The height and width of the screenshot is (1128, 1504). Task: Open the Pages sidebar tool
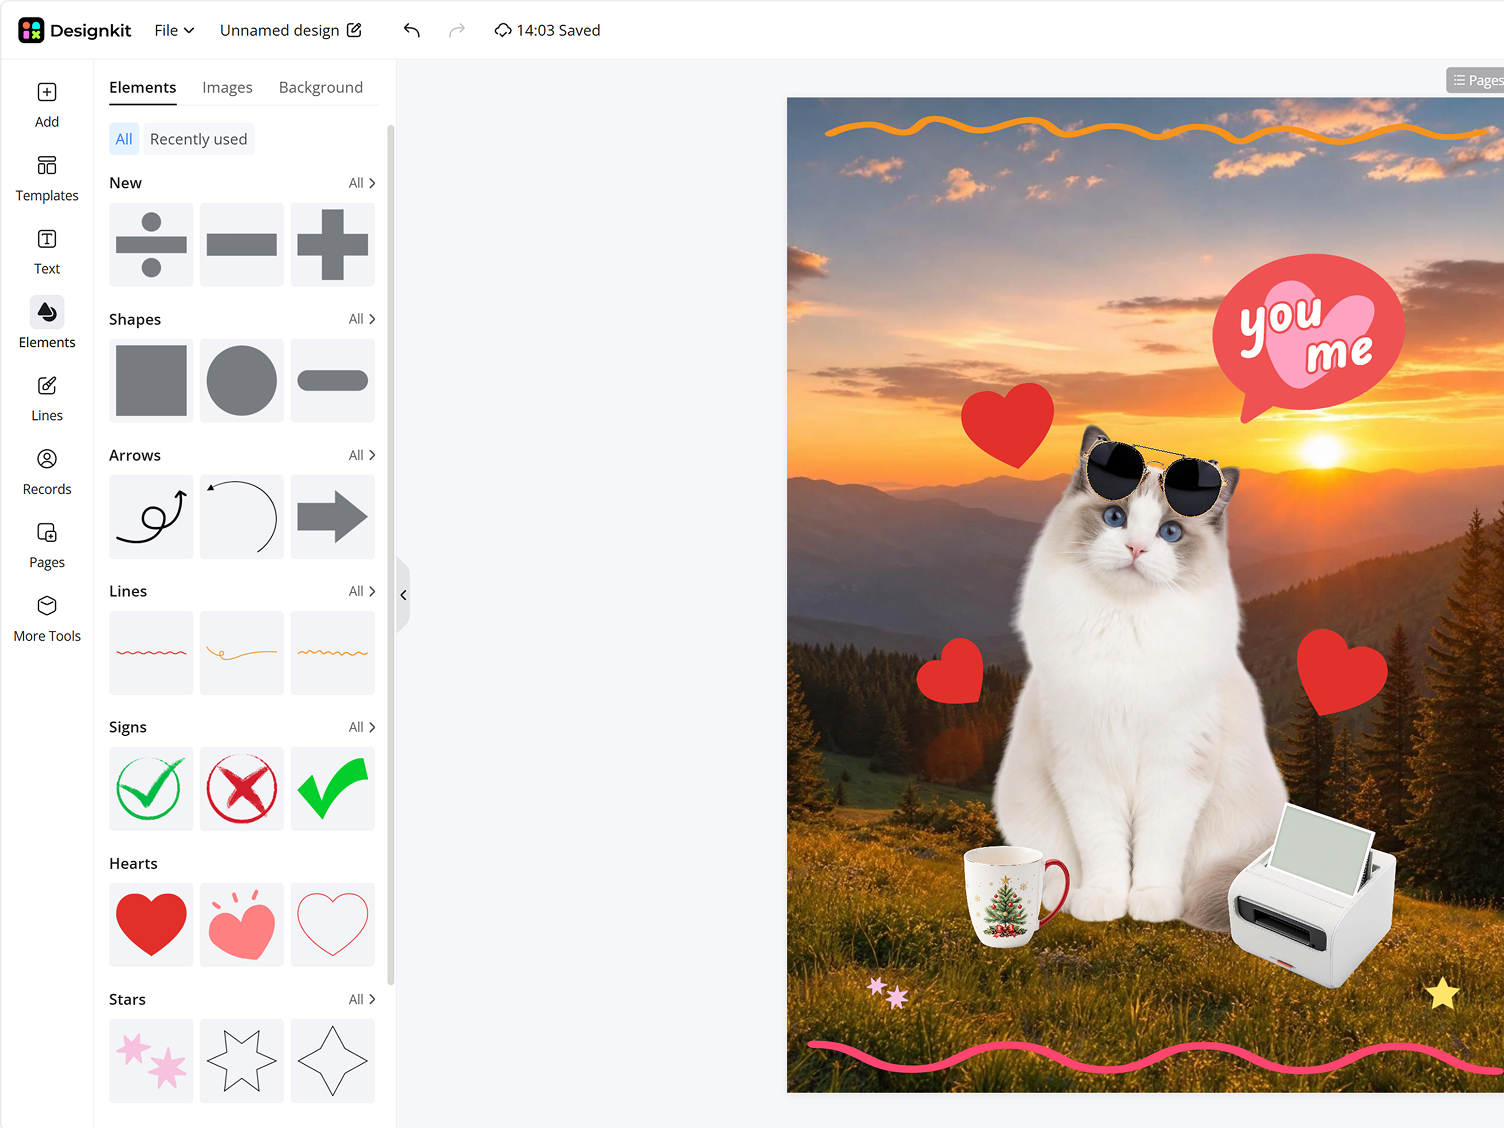coord(47,546)
